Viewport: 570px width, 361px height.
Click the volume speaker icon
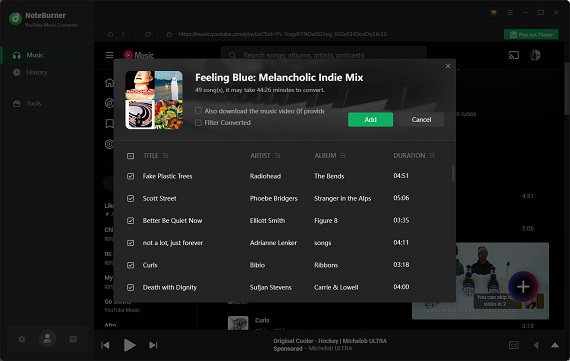tap(536, 345)
